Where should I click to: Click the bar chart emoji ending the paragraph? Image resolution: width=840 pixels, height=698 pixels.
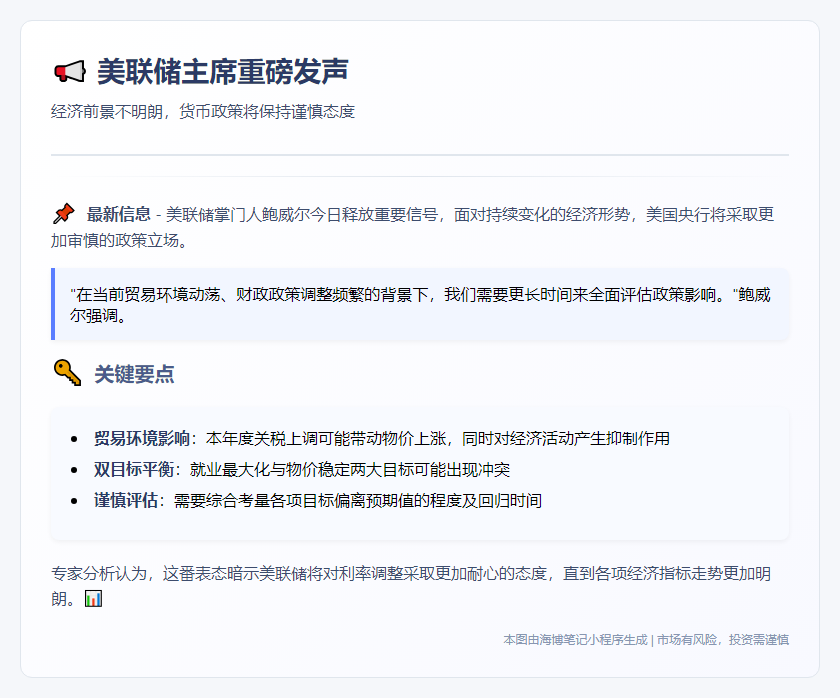pyautogui.click(x=93, y=599)
